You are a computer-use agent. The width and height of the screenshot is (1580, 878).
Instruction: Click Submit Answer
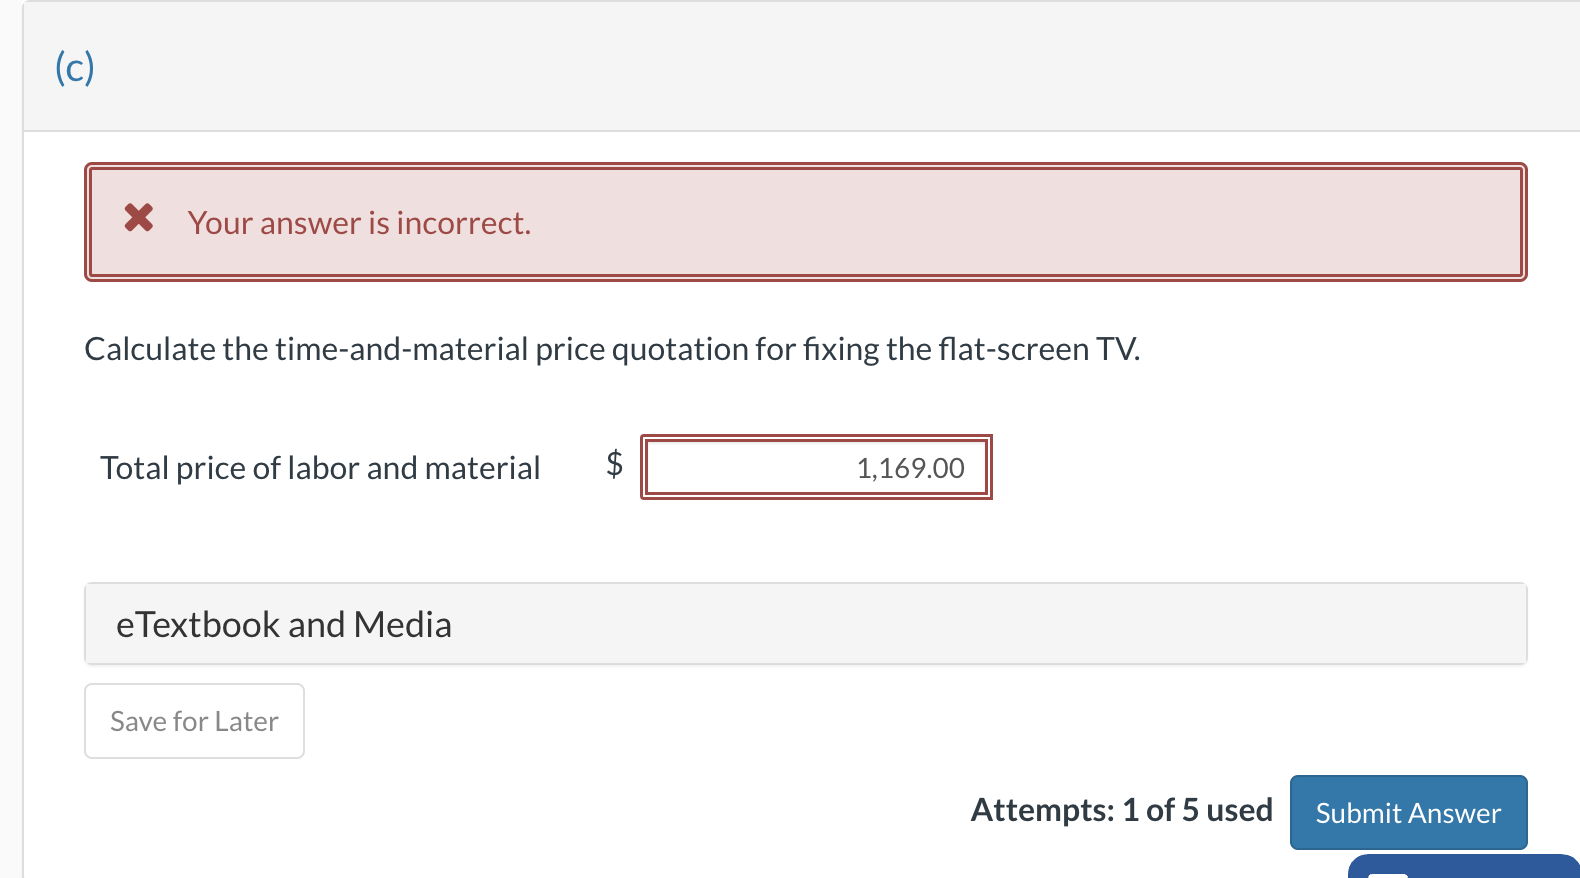[x=1408, y=812]
